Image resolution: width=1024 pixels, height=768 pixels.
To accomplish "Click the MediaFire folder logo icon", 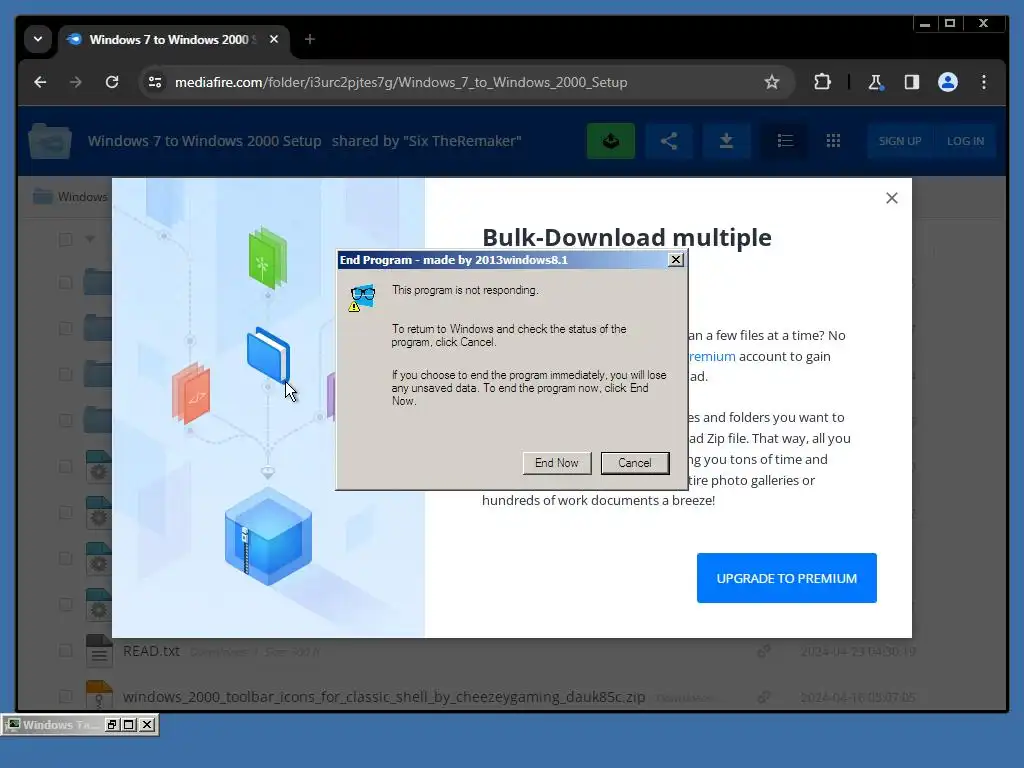I will [x=50, y=141].
